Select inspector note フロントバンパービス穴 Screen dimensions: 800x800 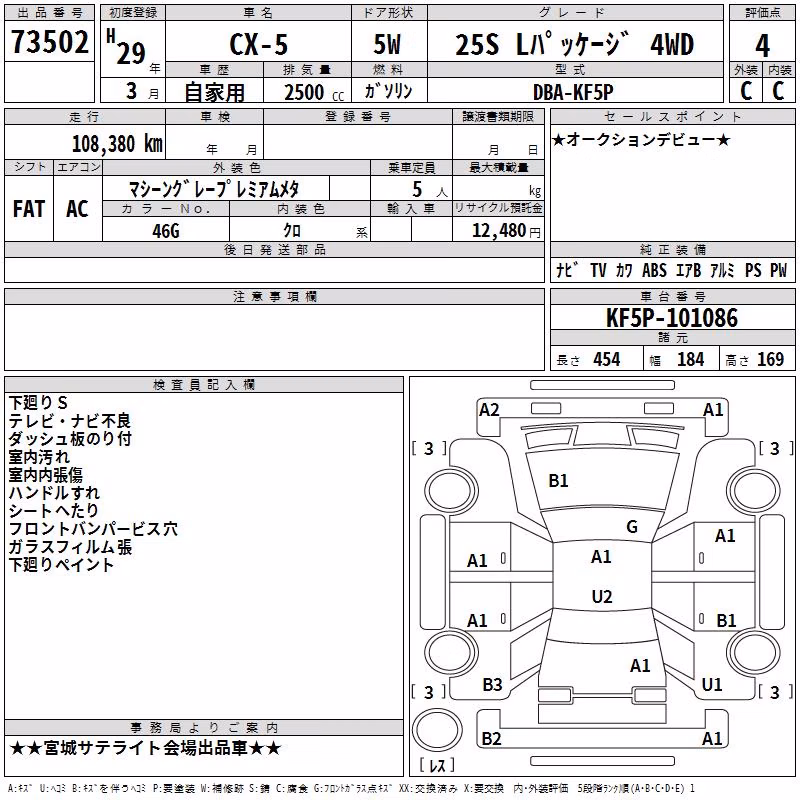click(93, 529)
